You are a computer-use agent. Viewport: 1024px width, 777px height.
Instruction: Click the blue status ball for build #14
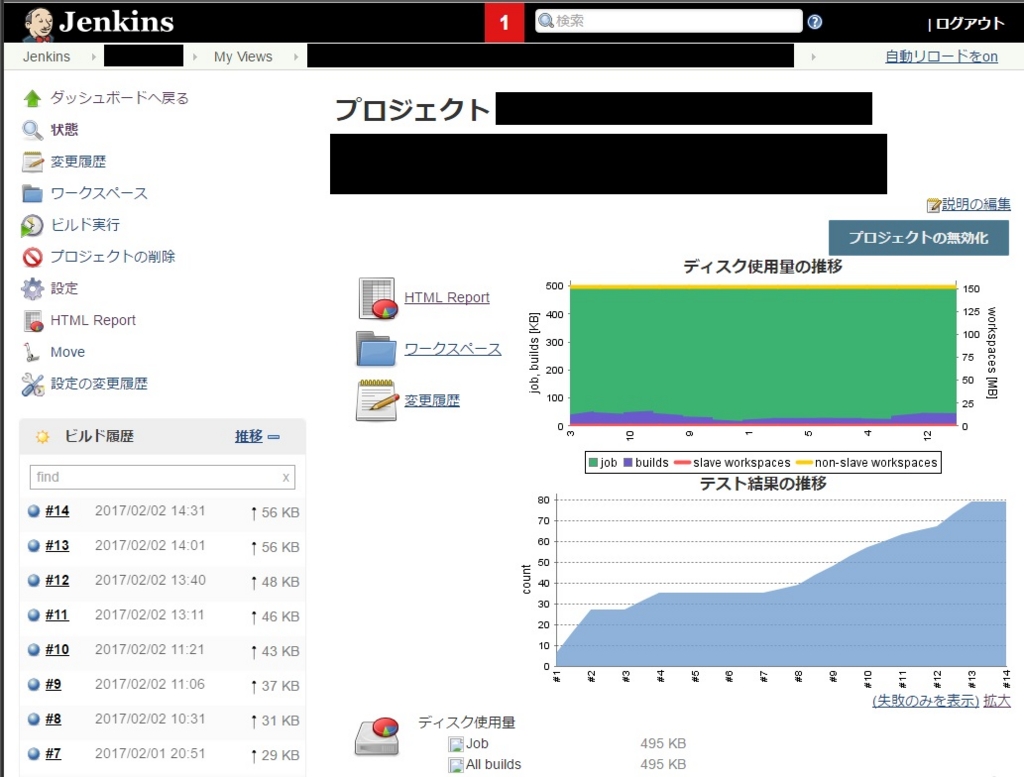pos(34,511)
